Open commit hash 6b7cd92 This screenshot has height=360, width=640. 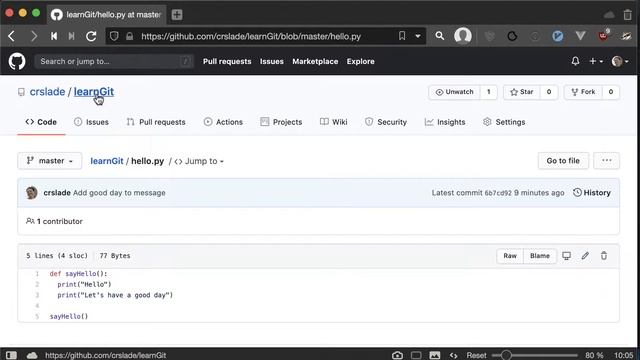pyautogui.click(x=498, y=193)
